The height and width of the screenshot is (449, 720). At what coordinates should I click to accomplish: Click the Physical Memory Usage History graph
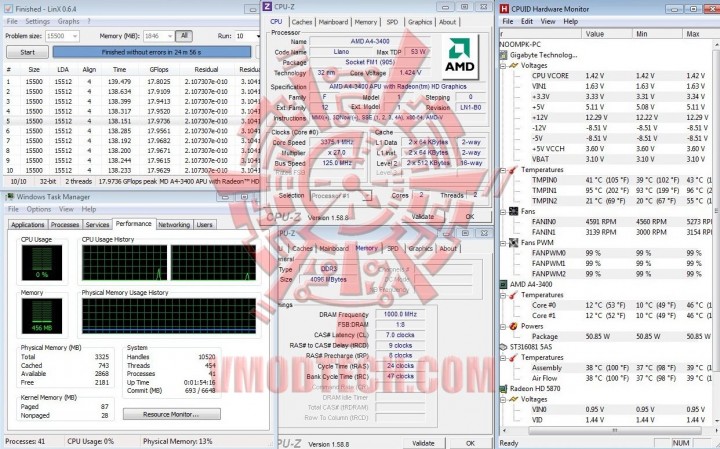pyautogui.click(x=169, y=316)
